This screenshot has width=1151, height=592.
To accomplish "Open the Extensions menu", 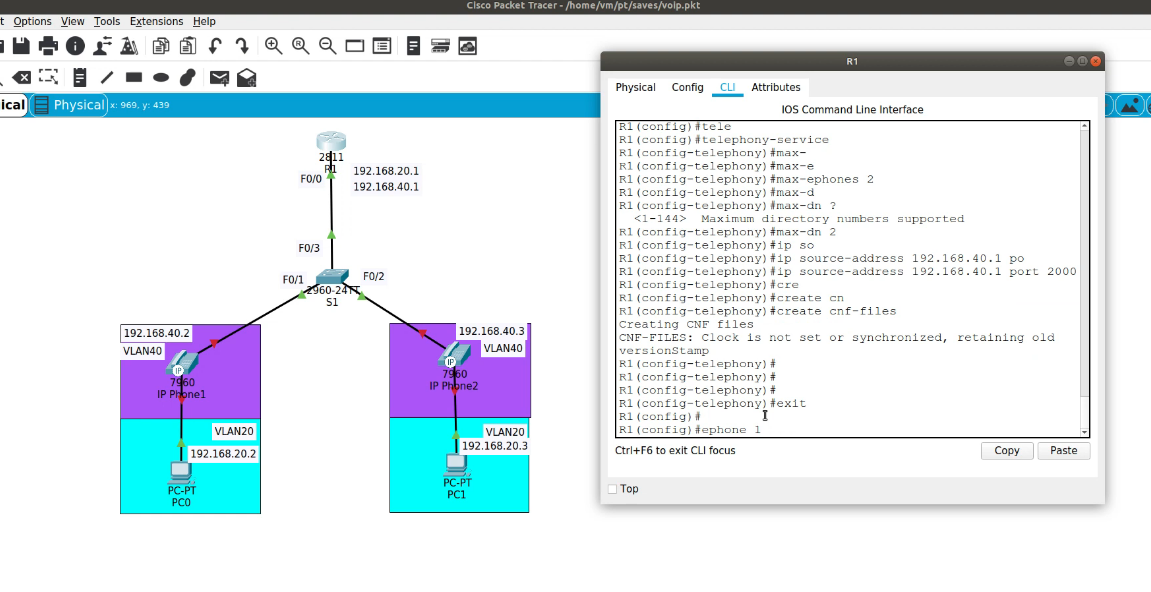I will pos(156,21).
